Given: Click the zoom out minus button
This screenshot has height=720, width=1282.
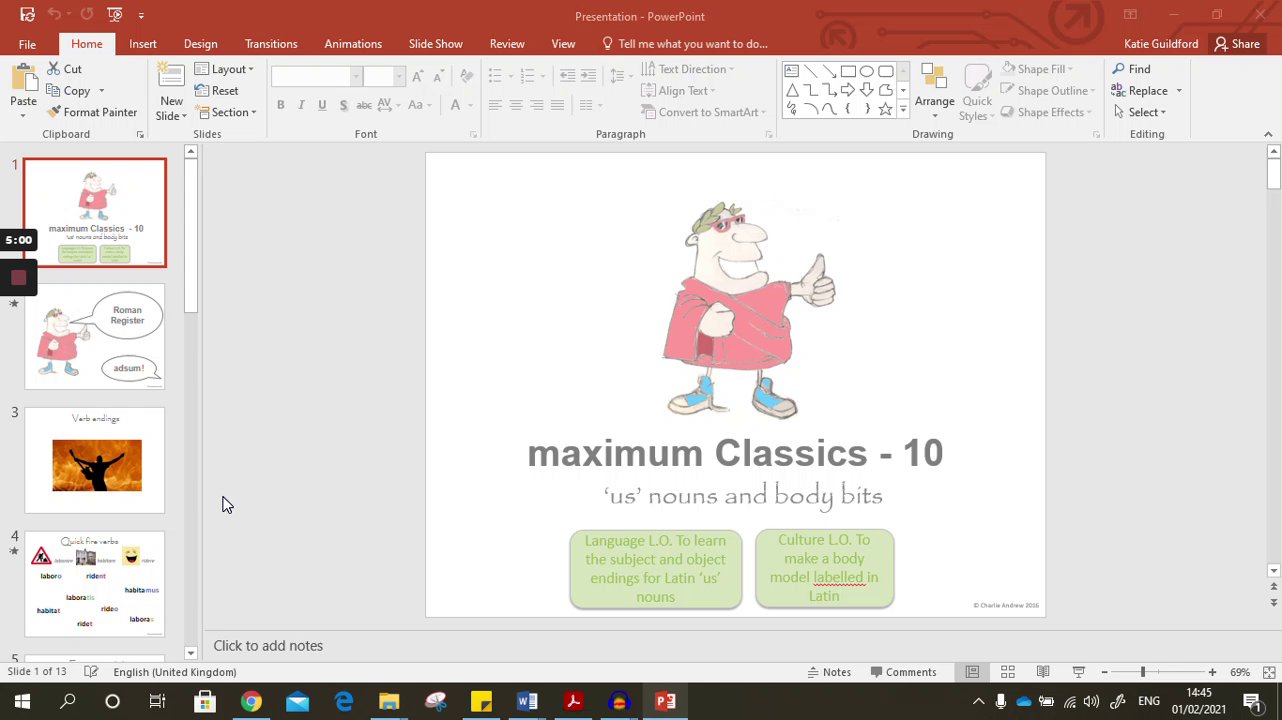Looking at the screenshot, I should click(x=1104, y=672).
